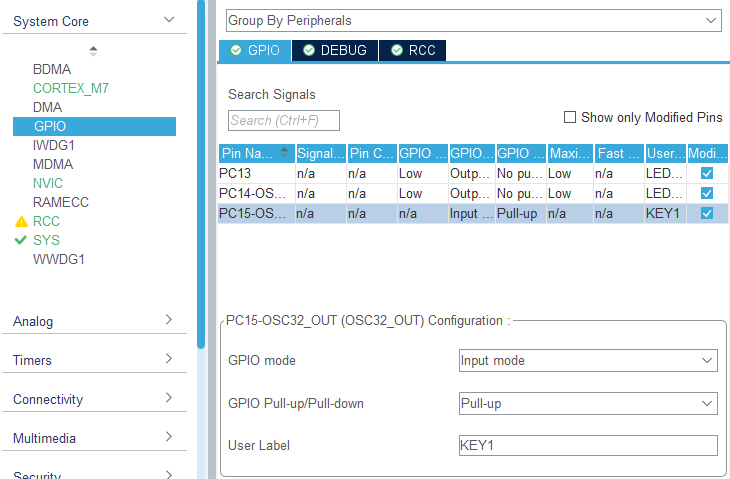This screenshot has width=730, height=479.
Task: Open the GPIO mode dropdown
Action: pos(588,360)
